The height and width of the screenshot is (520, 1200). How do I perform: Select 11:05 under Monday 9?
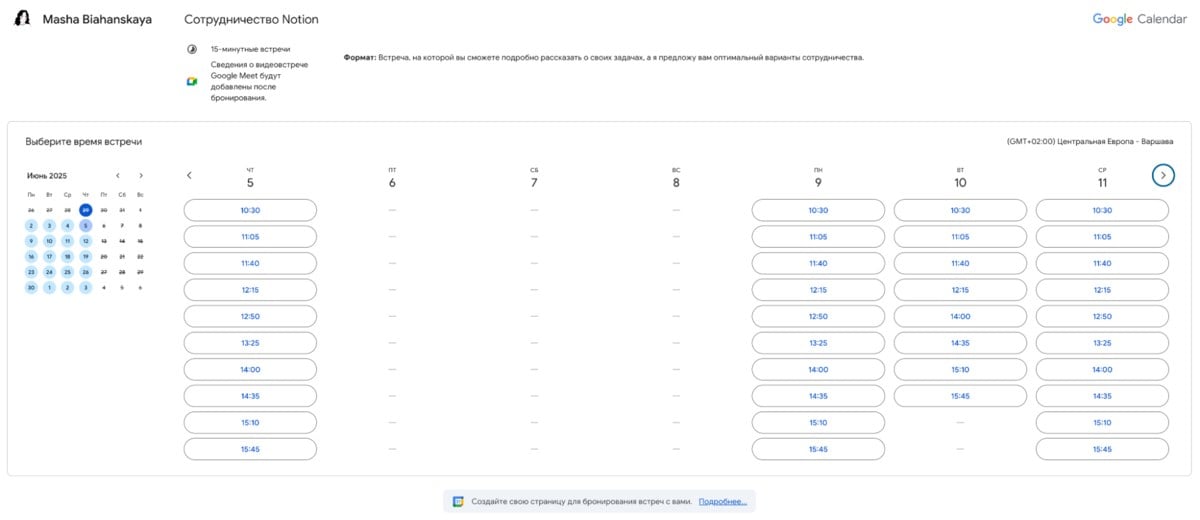click(x=818, y=237)
